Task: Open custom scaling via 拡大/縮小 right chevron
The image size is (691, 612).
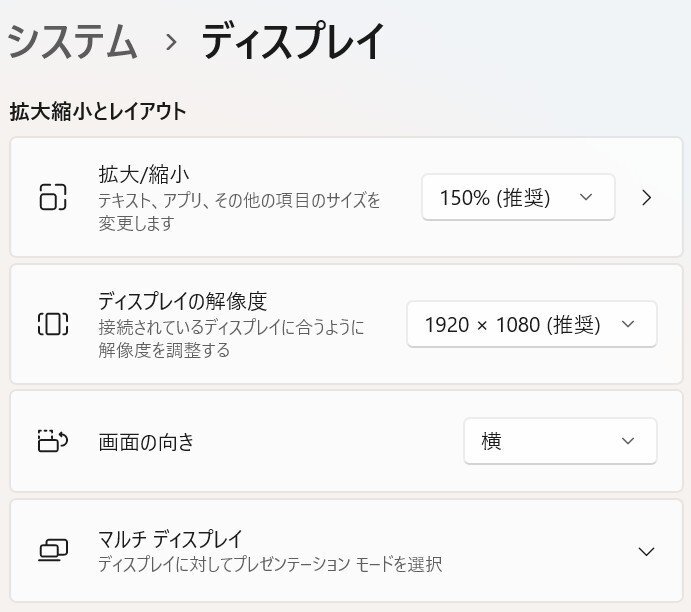Action: pos(646,197)
